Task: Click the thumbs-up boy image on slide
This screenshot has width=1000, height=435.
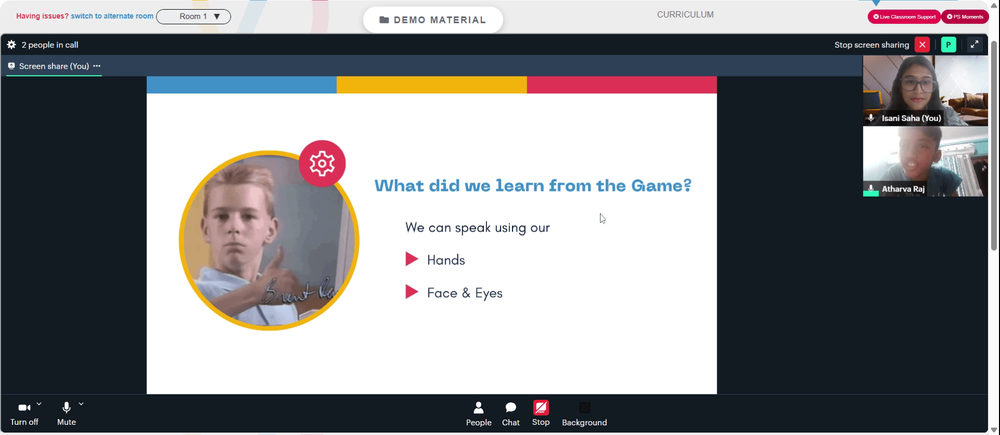Action: tap(269, 241)
